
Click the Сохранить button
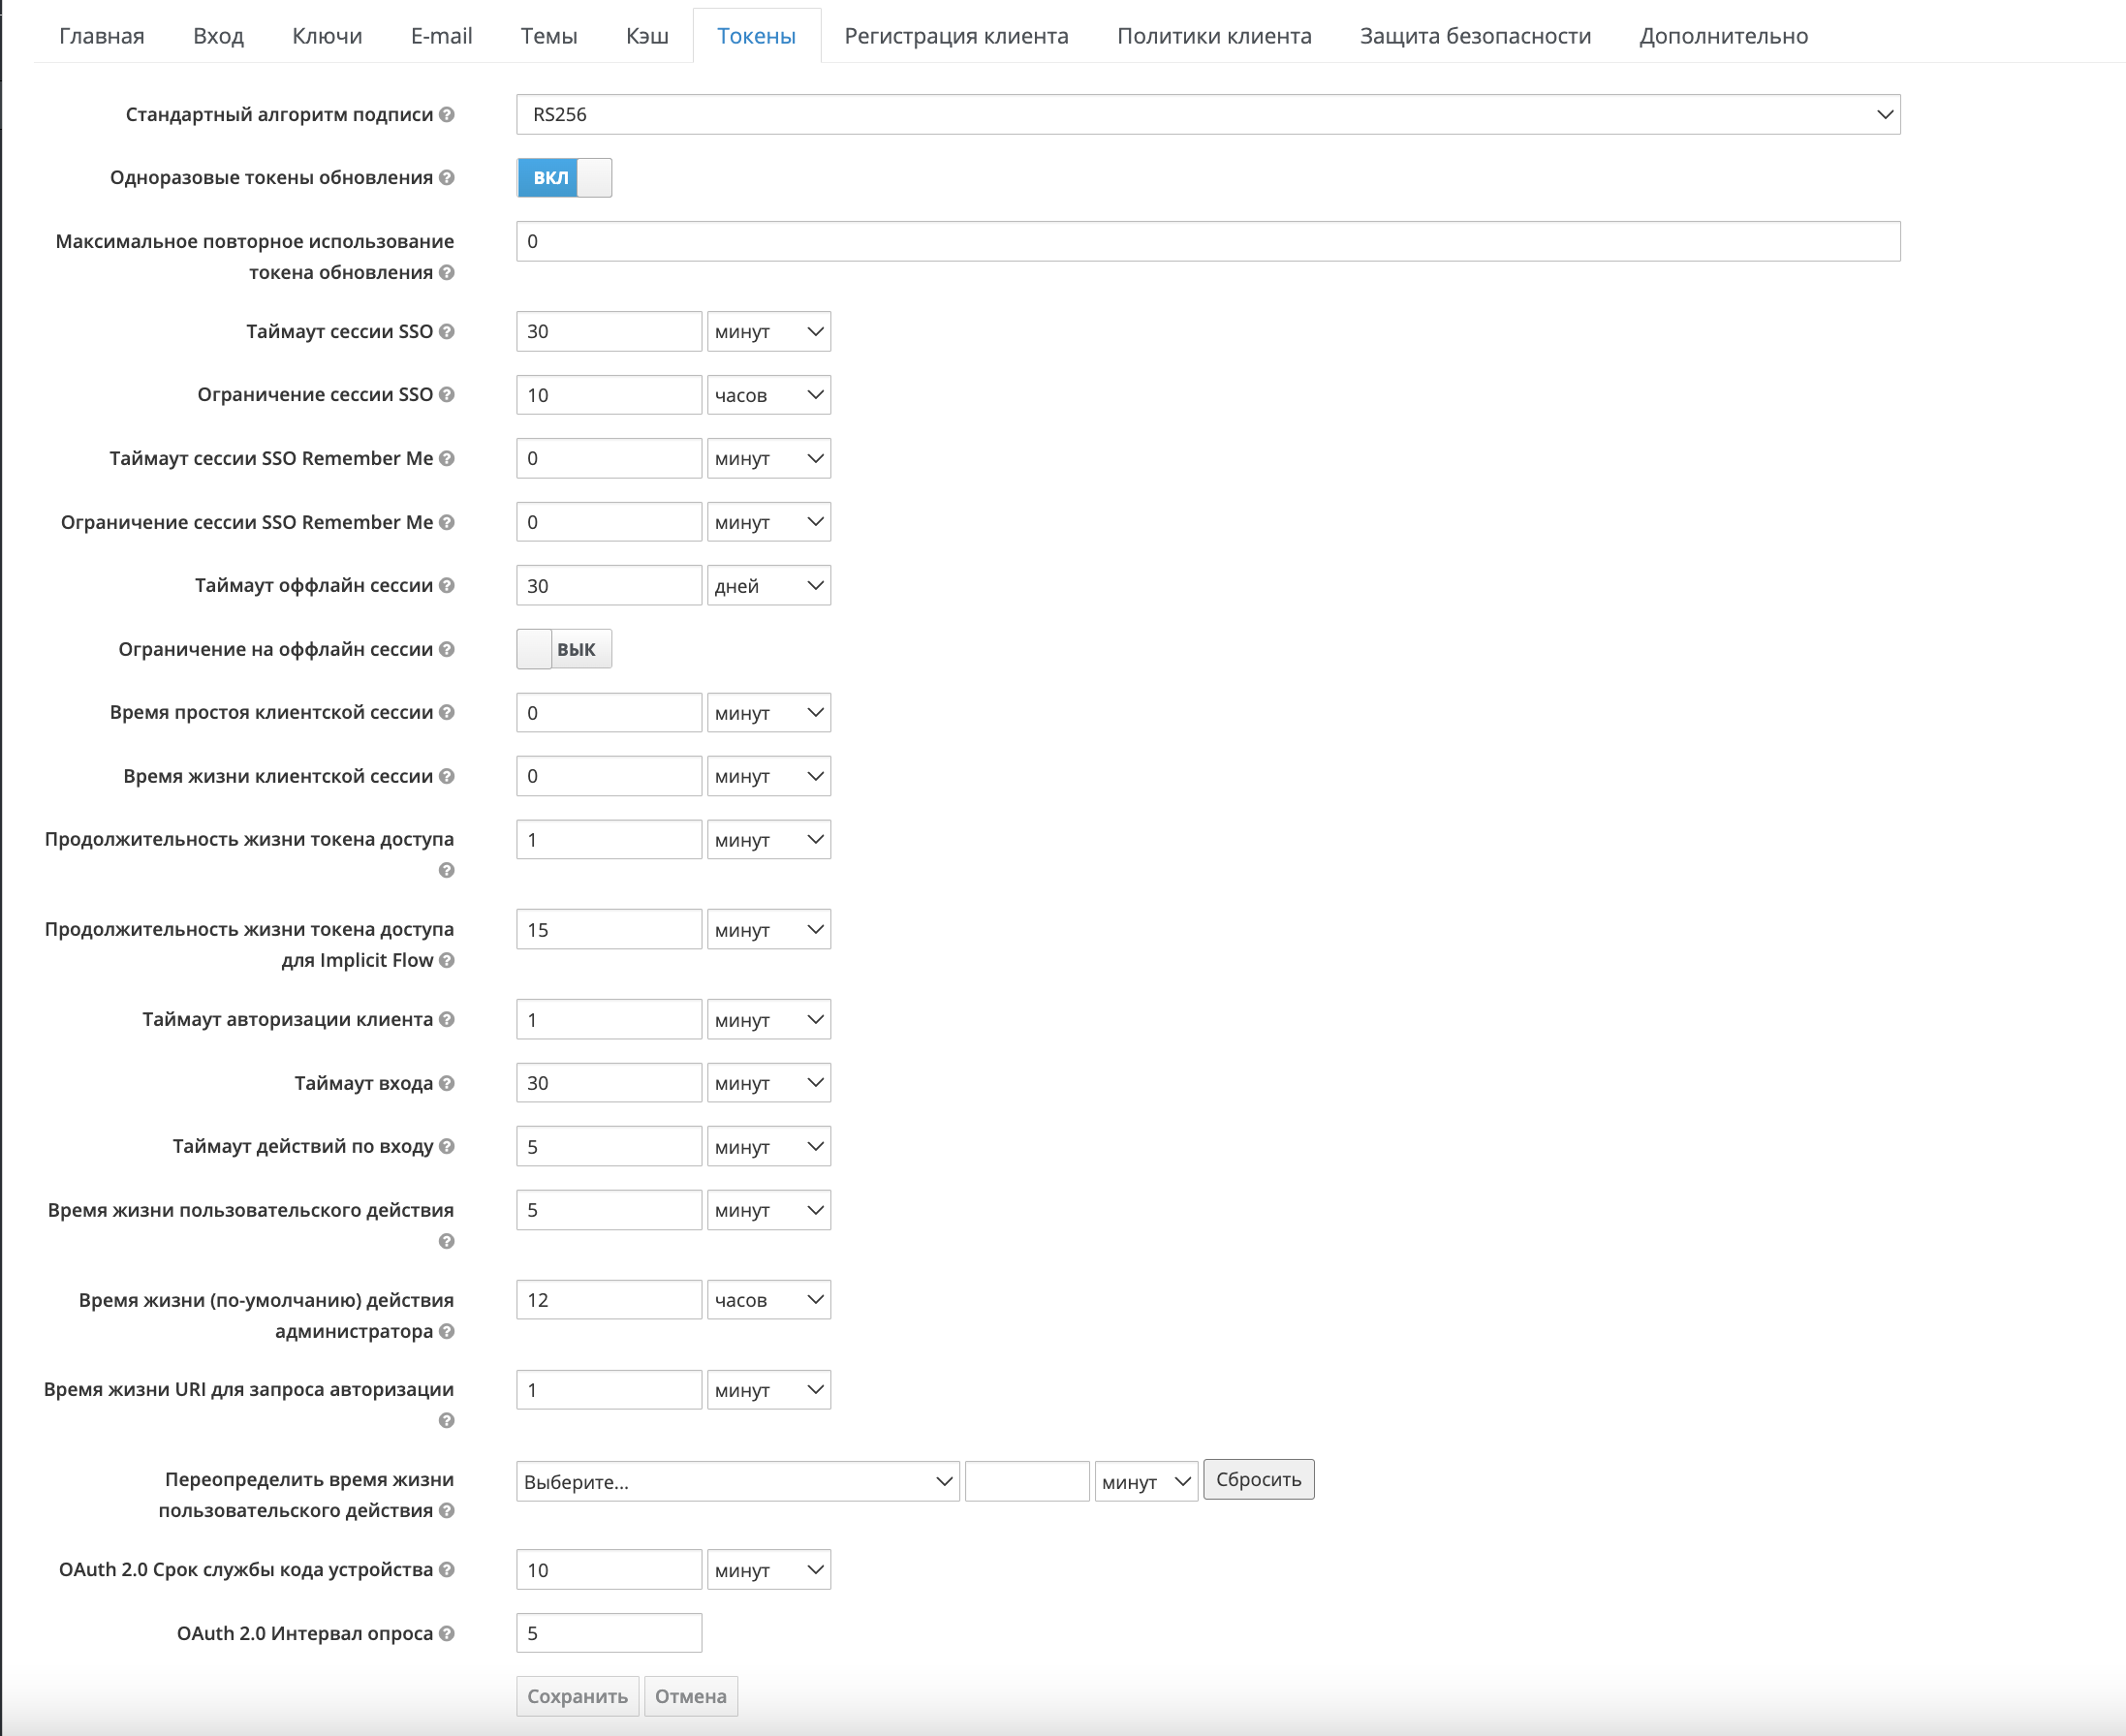tap(577, 1696)
